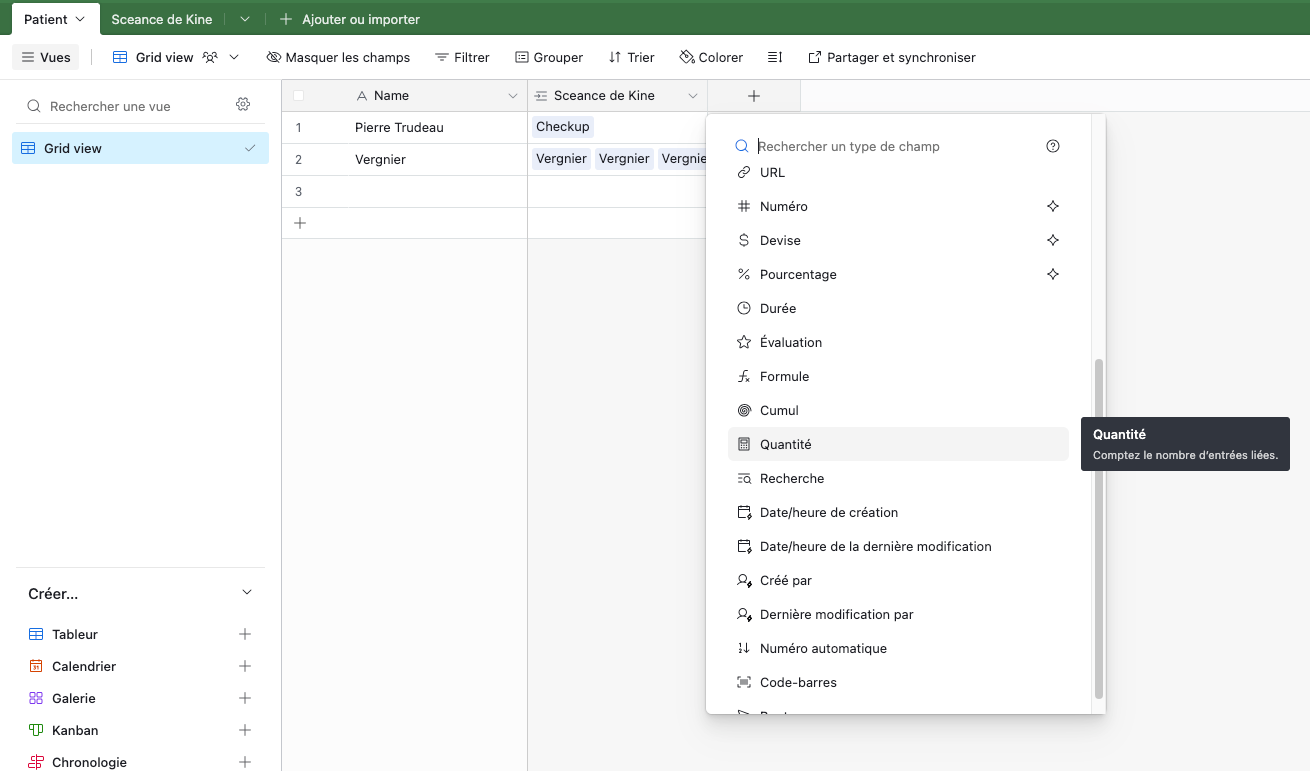Click the sparkle icon next to Numéro
The width and height of the screenshot is (1310, 771).
(1052, 206)
